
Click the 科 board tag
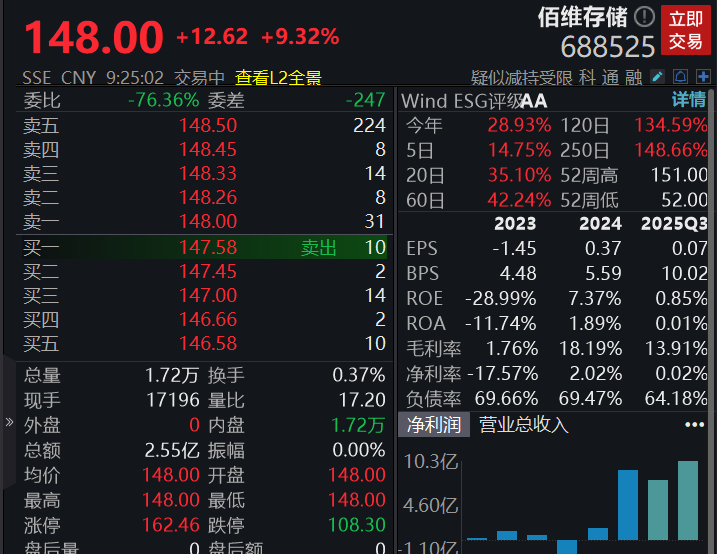click(587, 78)
